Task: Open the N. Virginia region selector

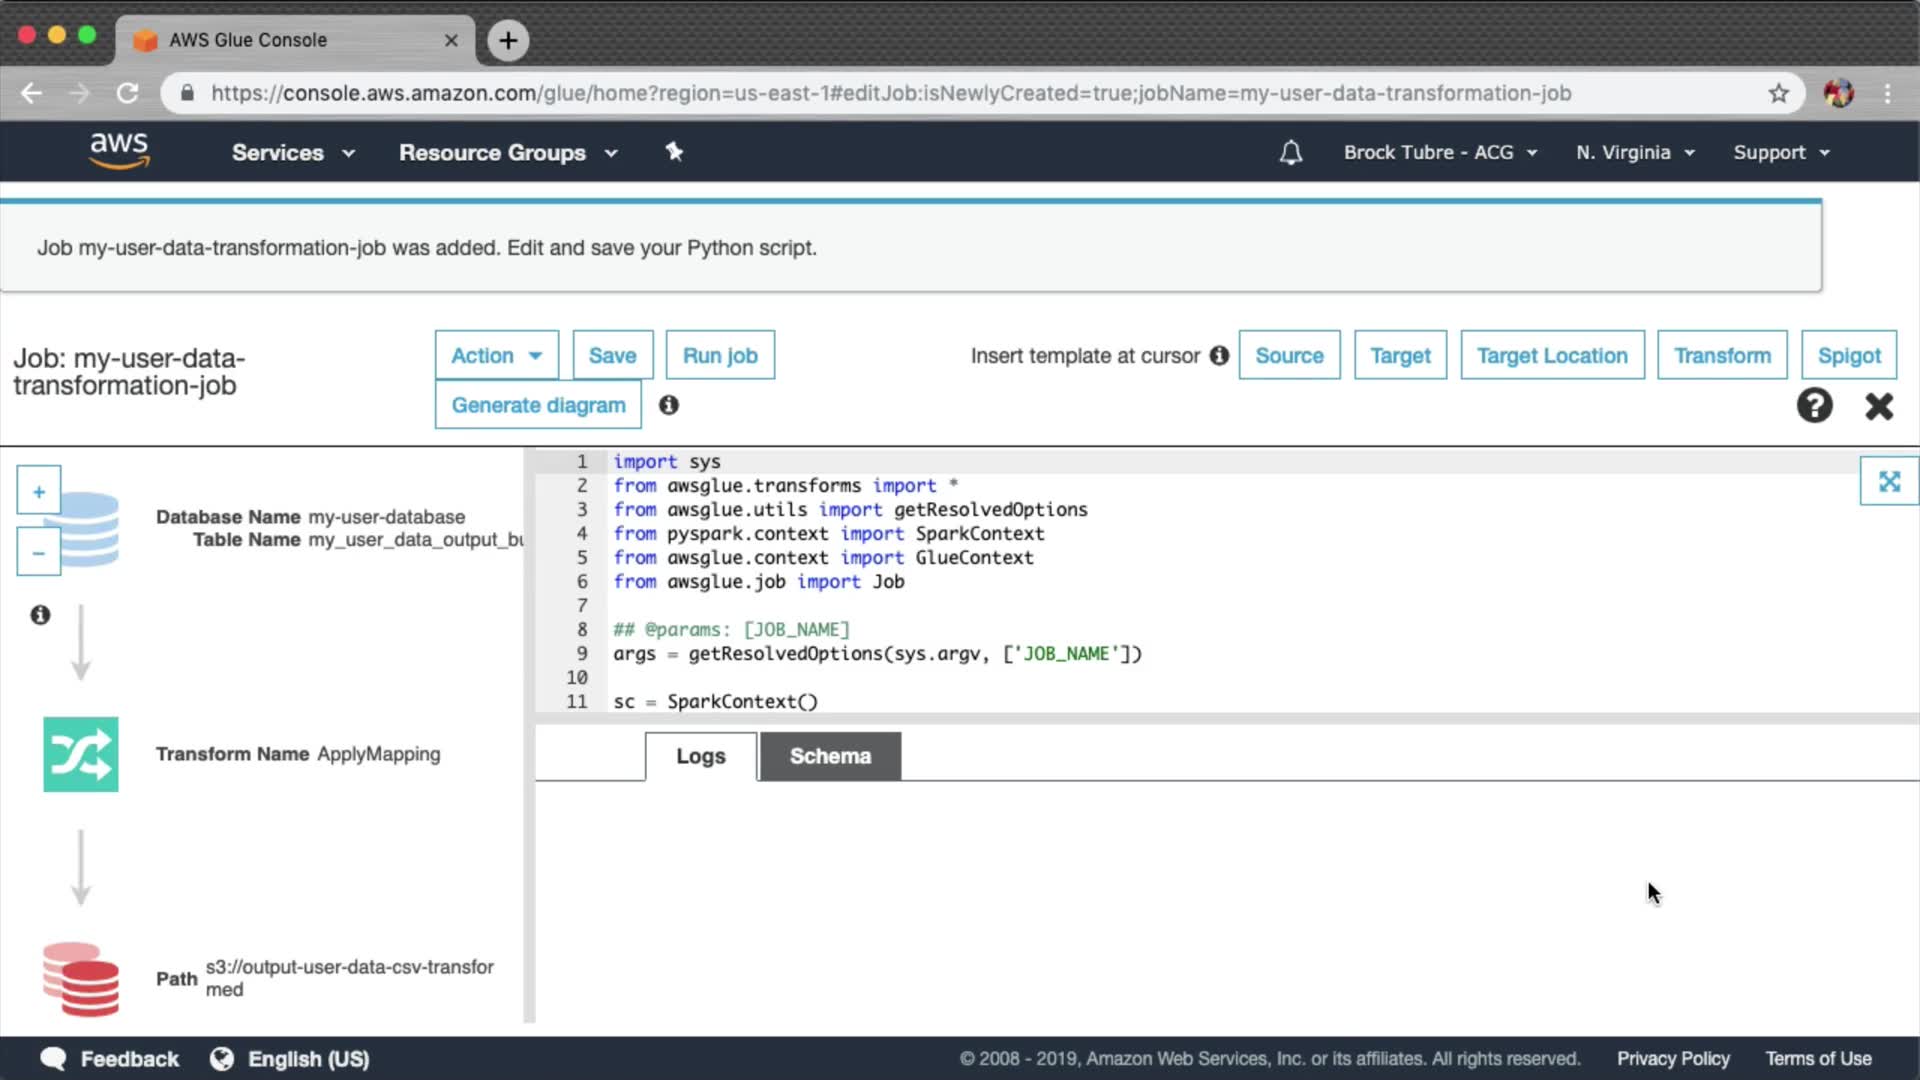Action: pos(1635,153)
